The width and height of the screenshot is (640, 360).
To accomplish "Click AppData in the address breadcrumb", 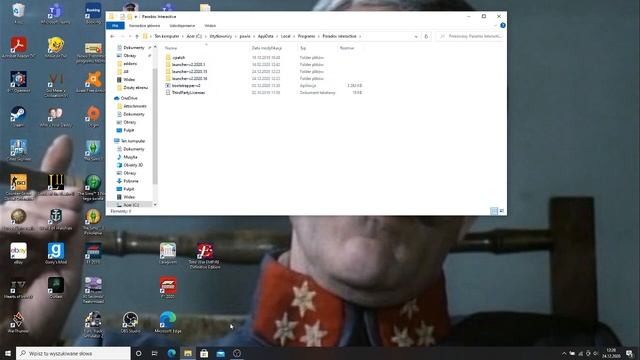I will click(x=265, y=36).
